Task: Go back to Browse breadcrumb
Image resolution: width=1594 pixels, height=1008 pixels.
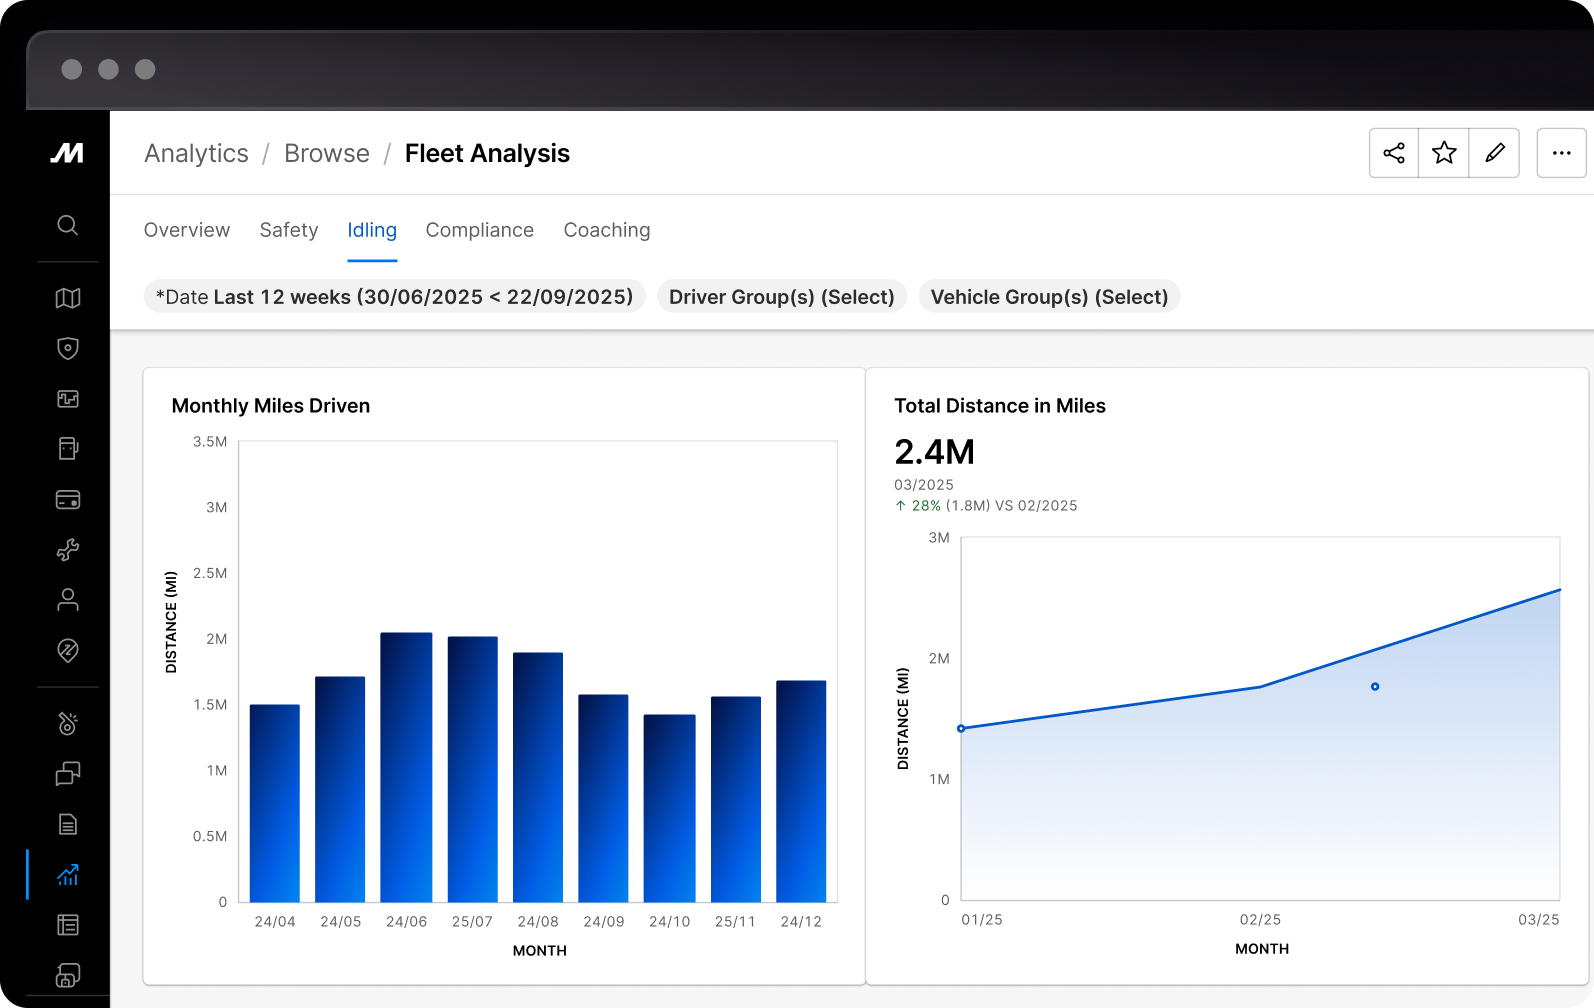Action: pos(326,153)
